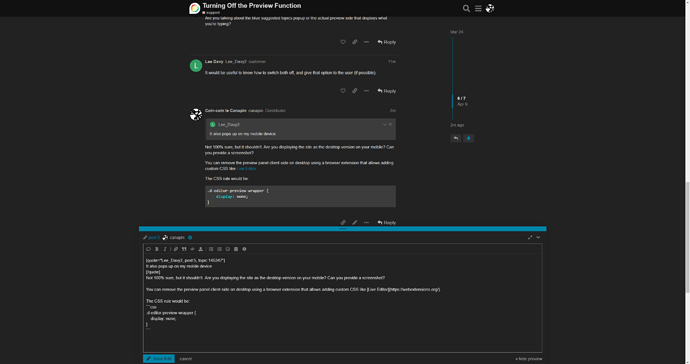Show more actions on Lee Davy's post
The image size is (690, 364).
coord(366,91)
